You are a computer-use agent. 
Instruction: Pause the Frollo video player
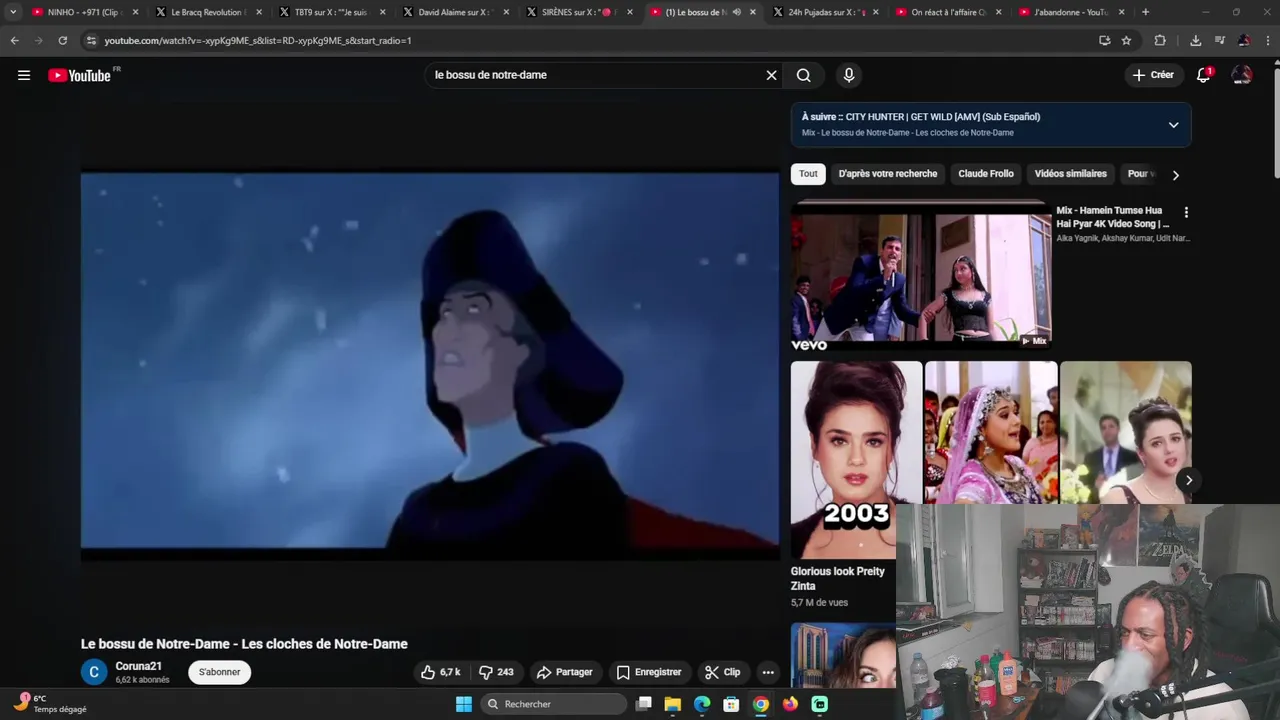point(430,362)
